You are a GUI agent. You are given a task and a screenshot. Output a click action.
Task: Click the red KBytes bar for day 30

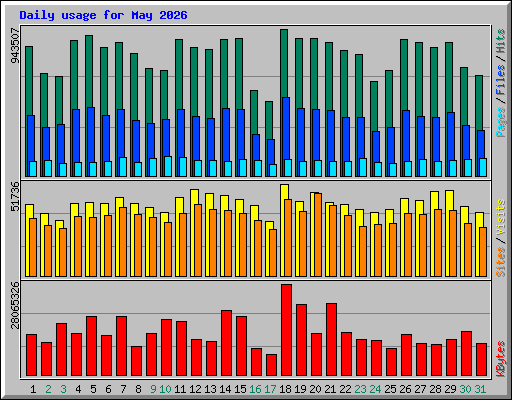[x=466, y=353]
